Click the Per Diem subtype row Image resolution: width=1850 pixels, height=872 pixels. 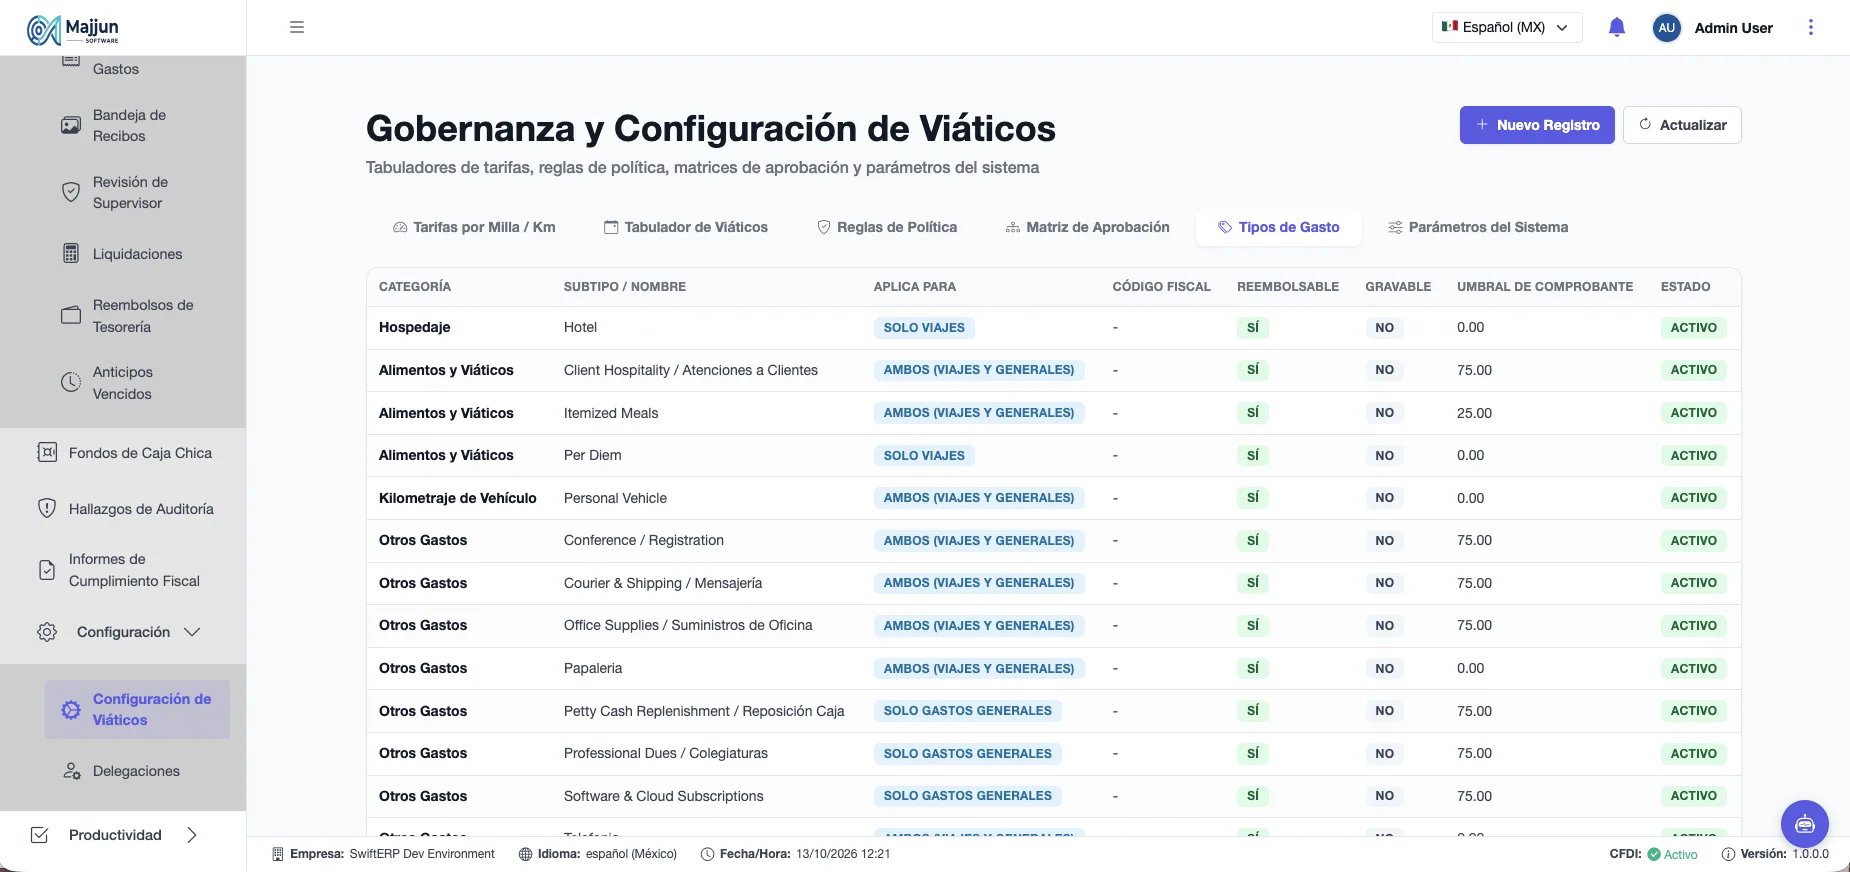point(1053,455)
